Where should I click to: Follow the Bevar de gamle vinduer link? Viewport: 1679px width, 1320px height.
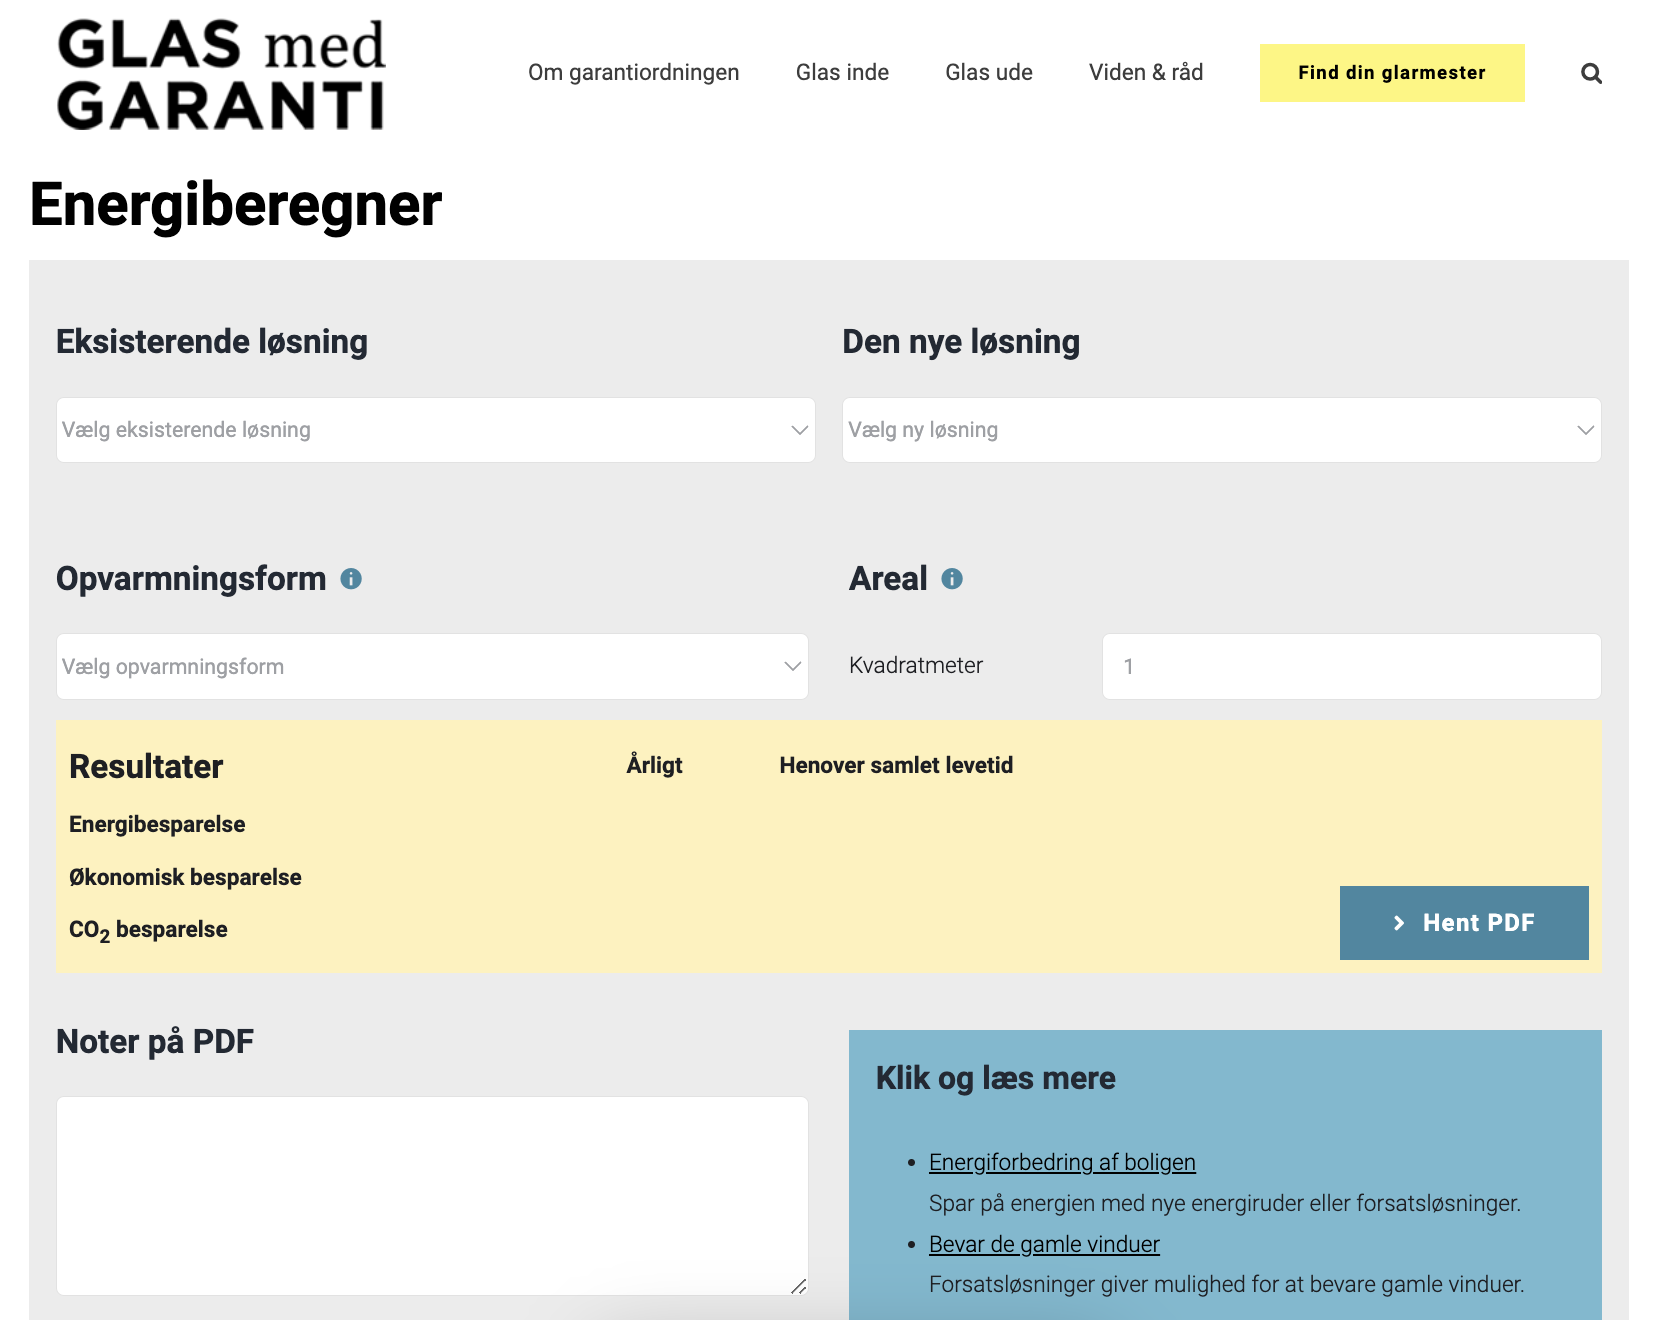(1044, 1244)
